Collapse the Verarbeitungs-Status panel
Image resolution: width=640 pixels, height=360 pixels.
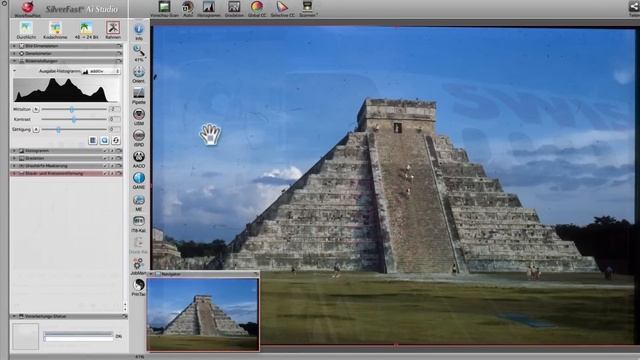coord(14,316)
